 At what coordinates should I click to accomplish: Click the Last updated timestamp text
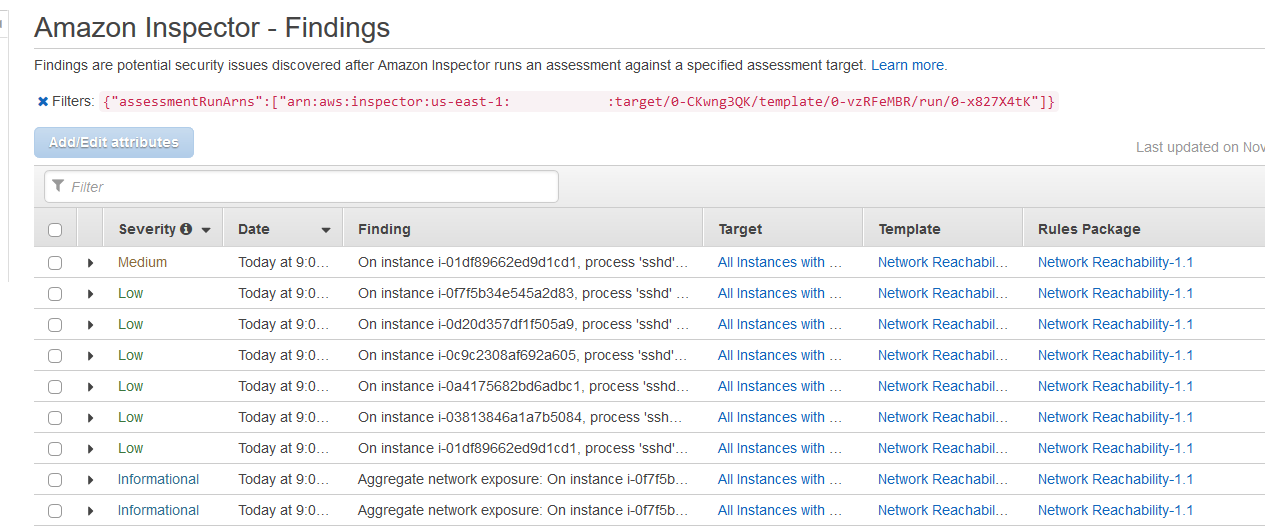click(1200, 147)
